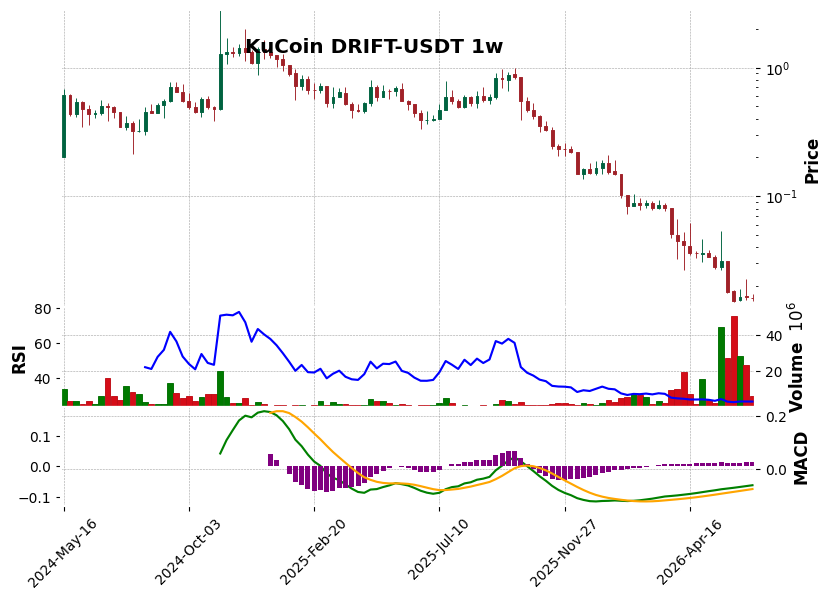Click the tallest red volume bar
Image resolution: width=831 pixels, height=600 pixels.
[734, 360]
